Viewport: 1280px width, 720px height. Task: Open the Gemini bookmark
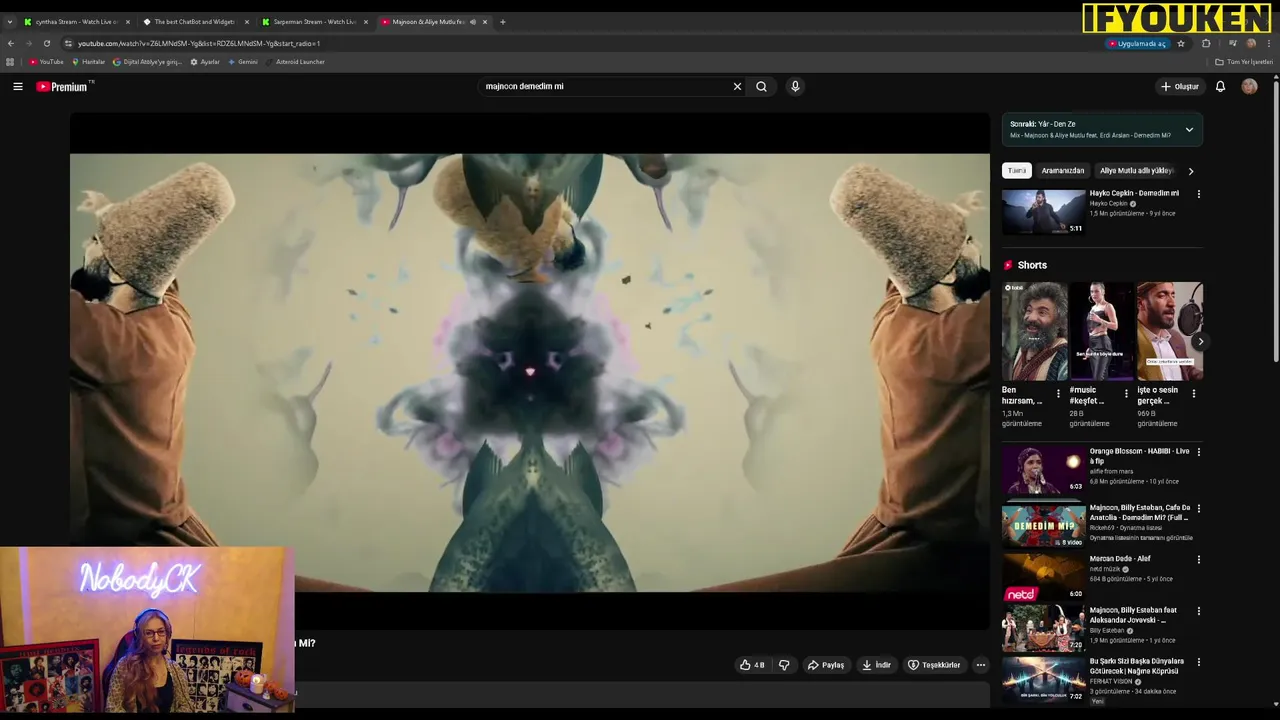pyautogui.click(x=243, y=62)
